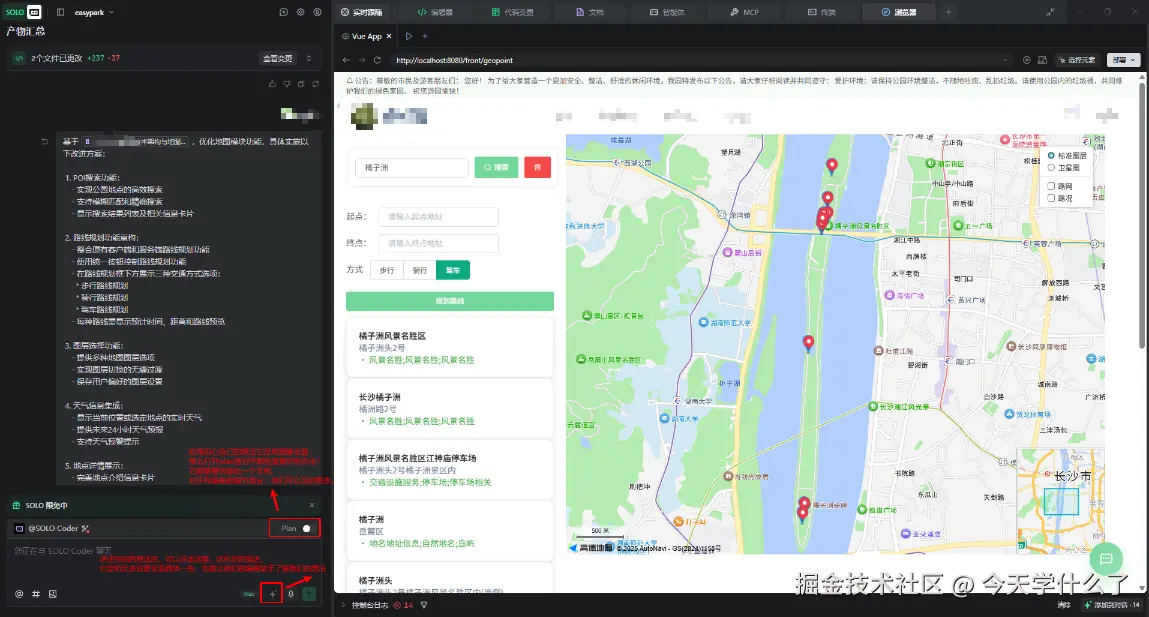Go back in the embedded browser

347,60
